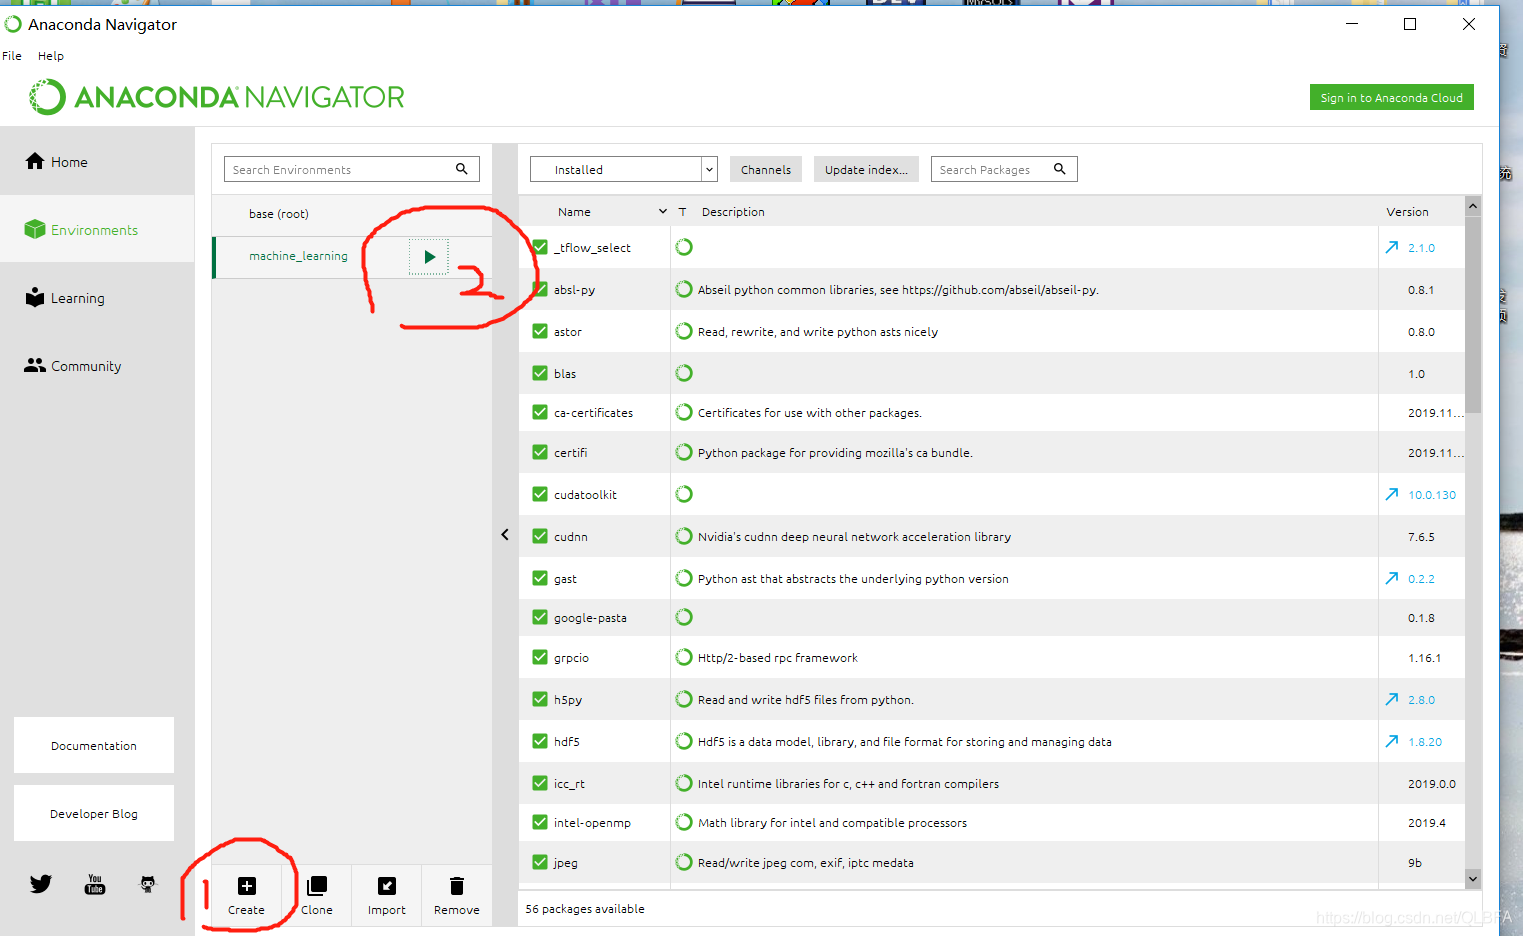Screen dimensions: 1523x936
Task: Open the GitHub octocat icon link
Action: 148,884
